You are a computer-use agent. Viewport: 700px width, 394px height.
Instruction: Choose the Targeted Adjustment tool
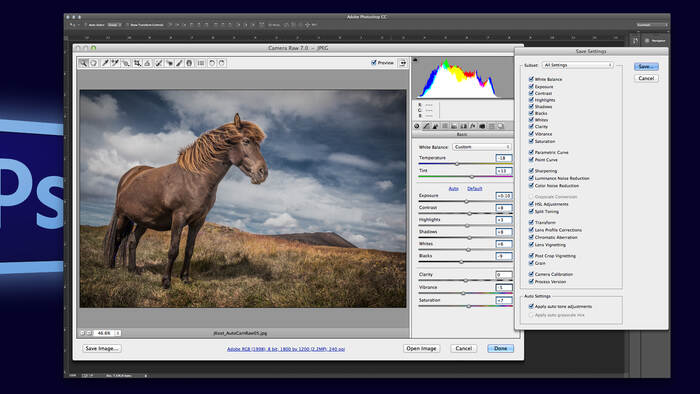pos(126,63)
